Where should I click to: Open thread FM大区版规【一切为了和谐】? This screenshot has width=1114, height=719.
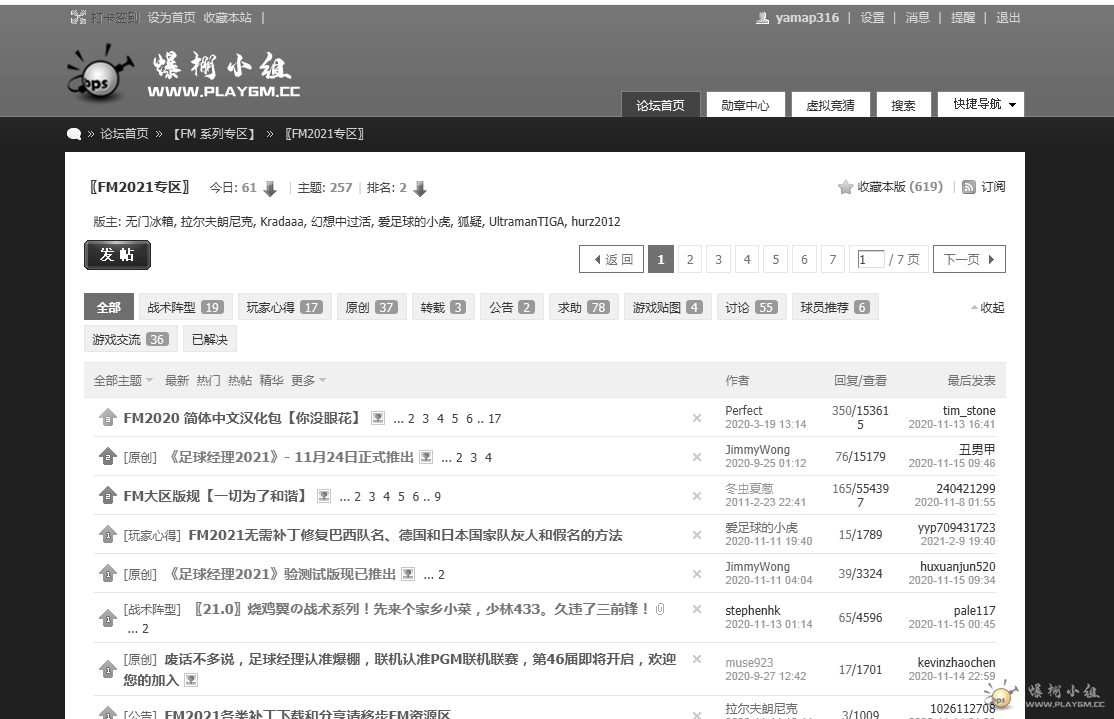(215, 496)
